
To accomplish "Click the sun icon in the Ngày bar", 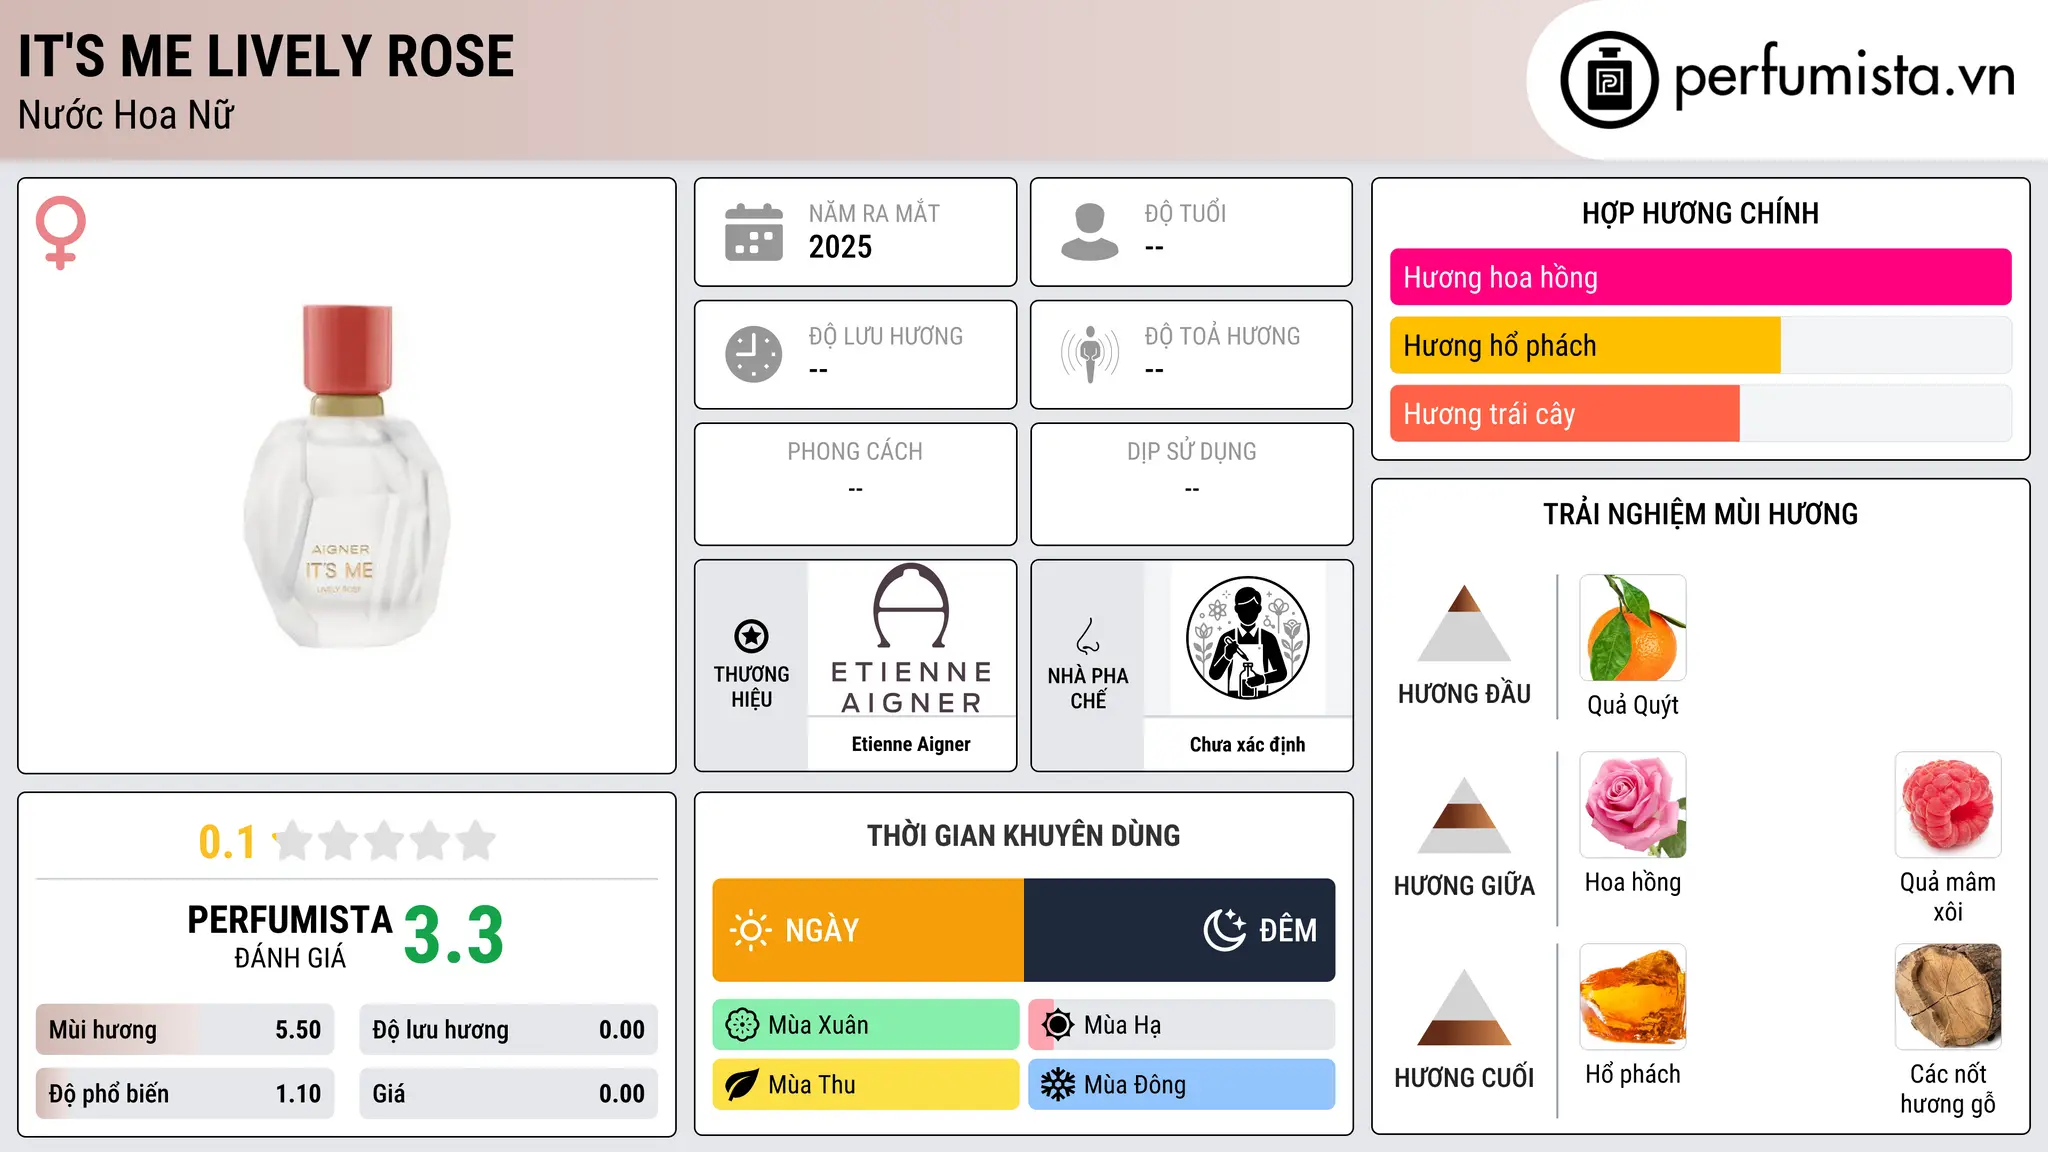I will pyautogui.click(x=751, y=930).
